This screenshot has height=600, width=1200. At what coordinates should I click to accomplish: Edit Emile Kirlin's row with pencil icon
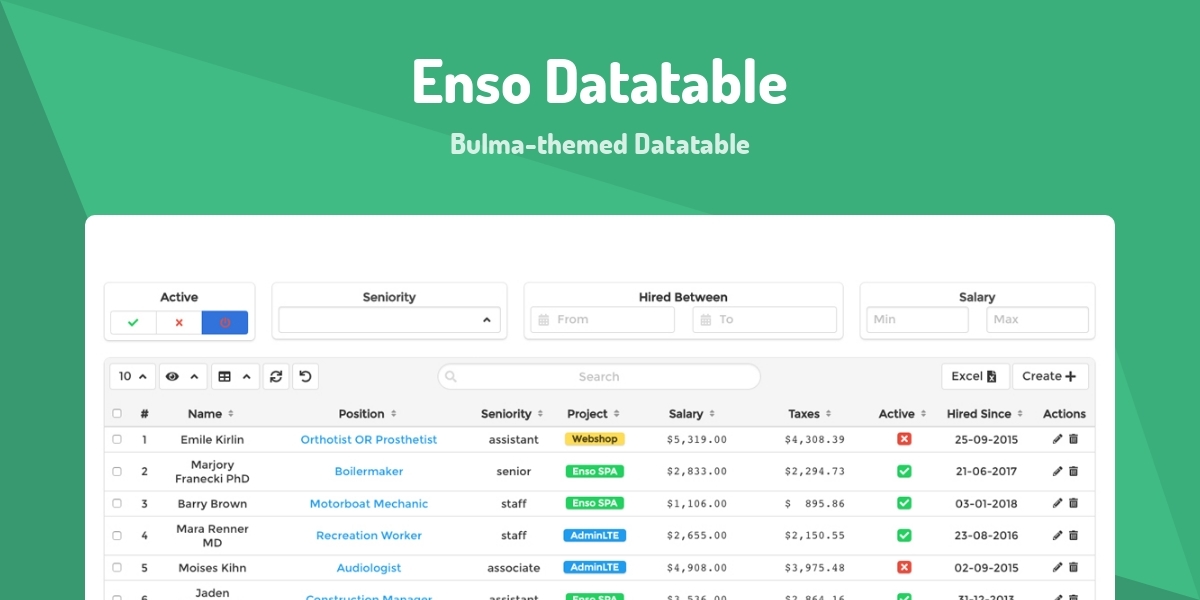[x=1057, y=439]
